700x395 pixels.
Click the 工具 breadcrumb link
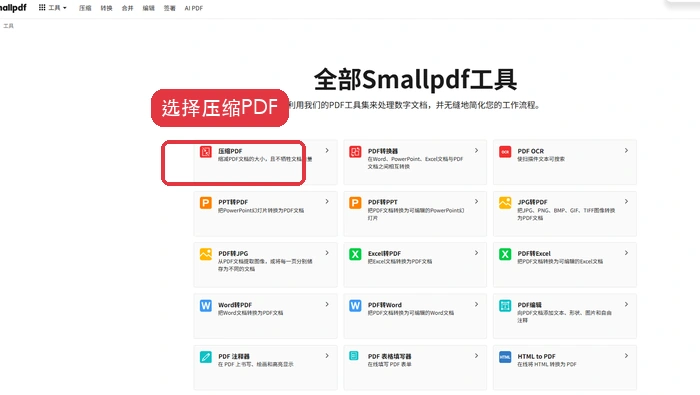pyautogui.click(x=8, y=26)
